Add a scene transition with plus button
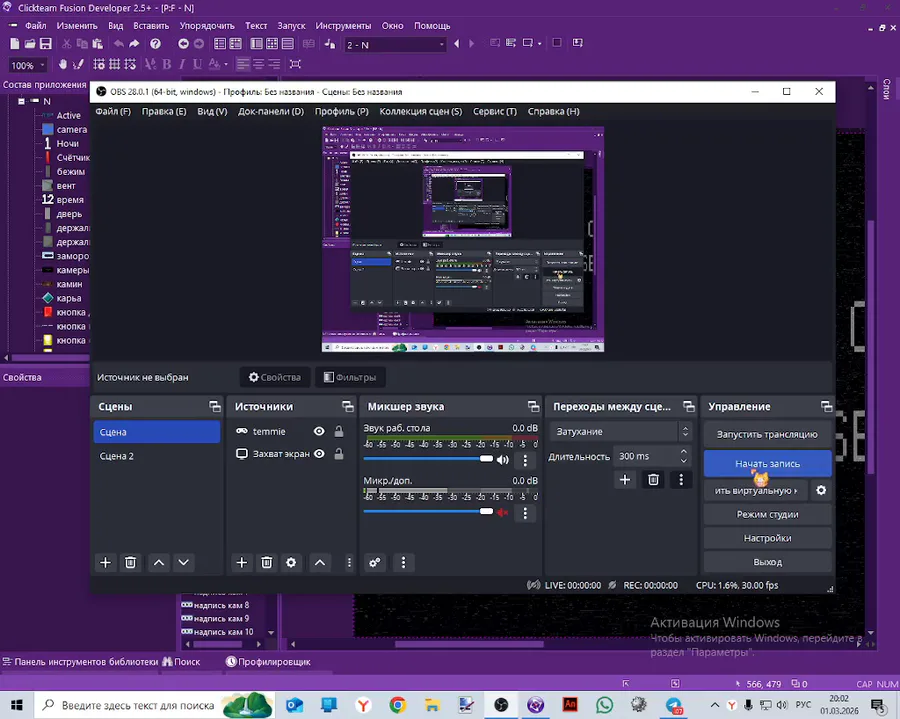The image size is (900, 719). [625, 480]
